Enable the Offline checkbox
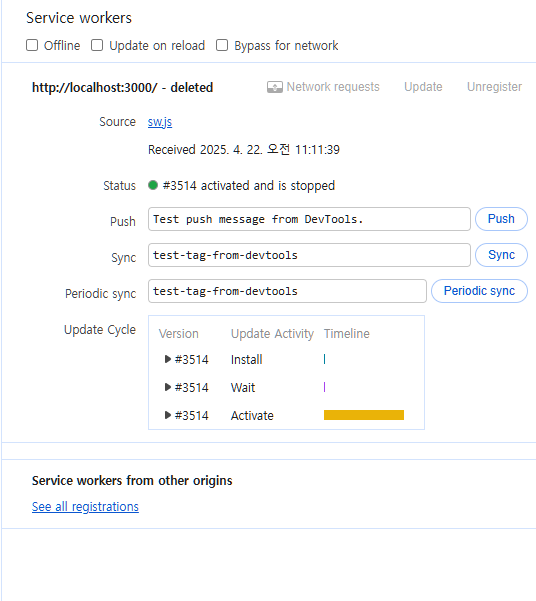This screenshot has height=601, width=536. [x=32, y=45]
